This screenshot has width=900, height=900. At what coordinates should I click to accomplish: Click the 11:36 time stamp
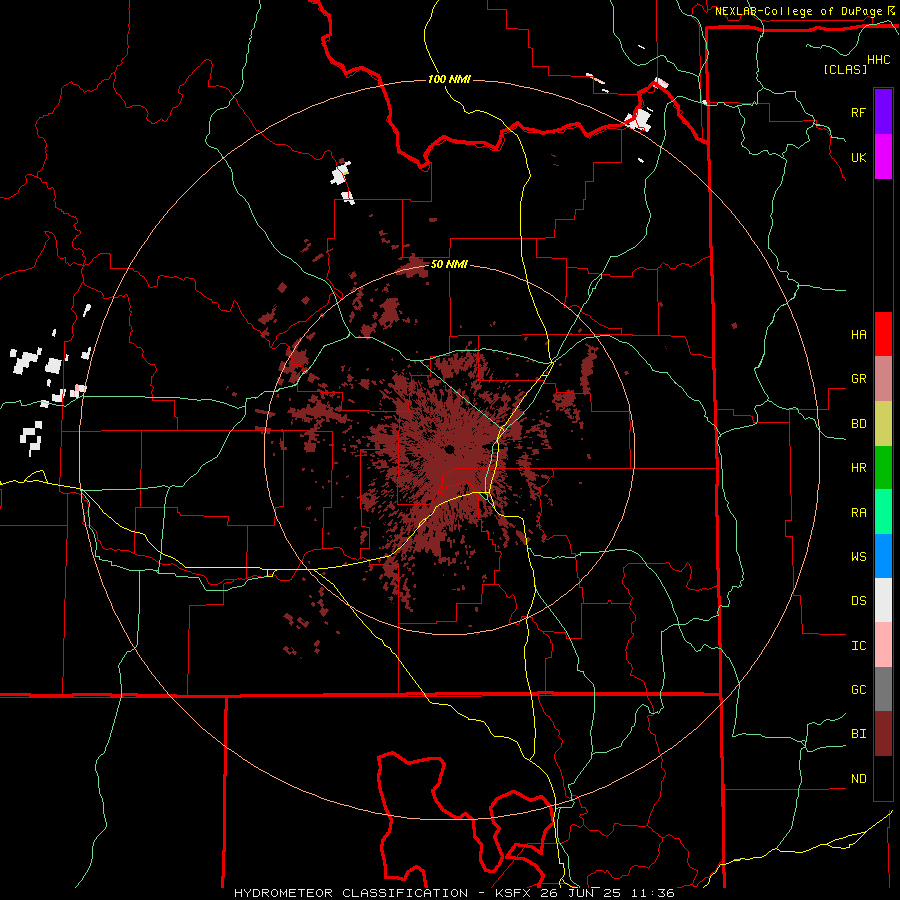[653, 893]
